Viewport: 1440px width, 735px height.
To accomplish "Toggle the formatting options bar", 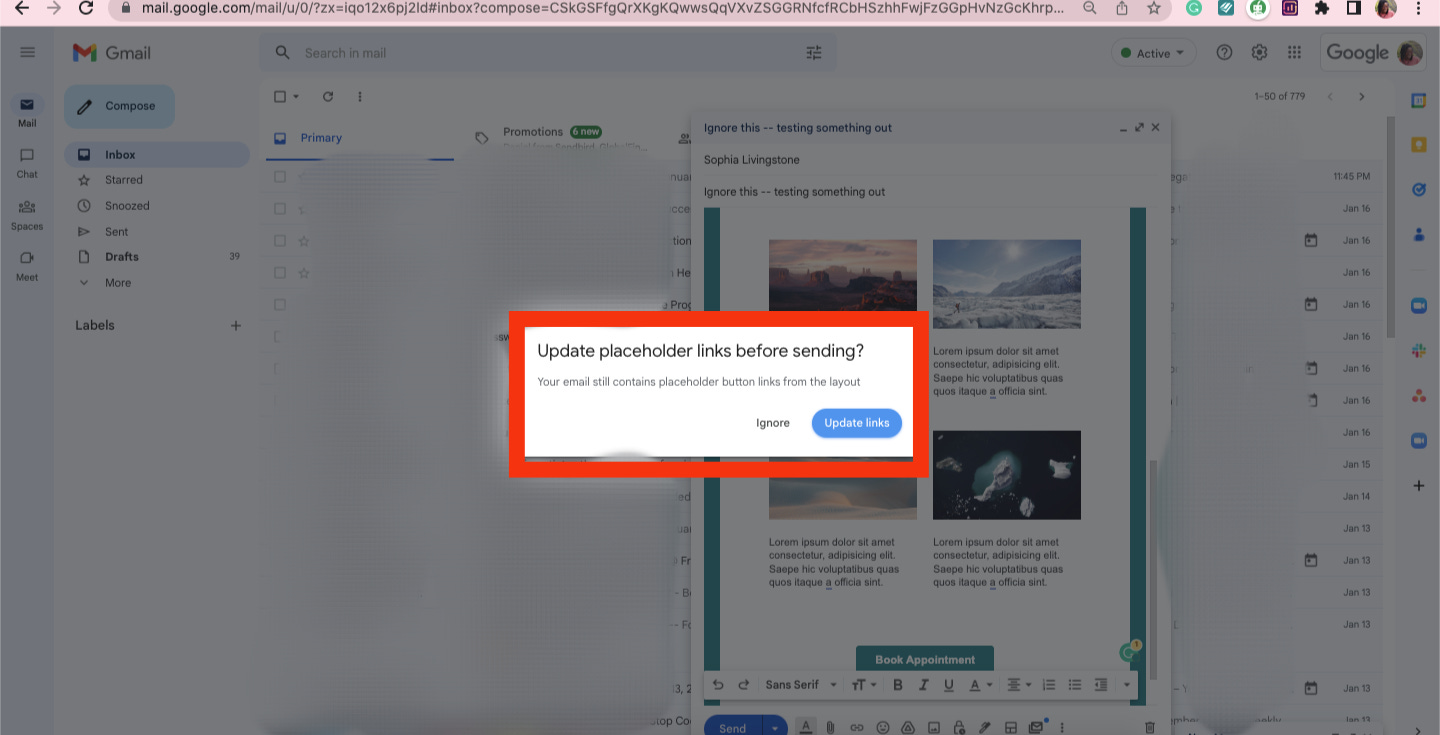I will pyautogui.click(x=806, y=727).
